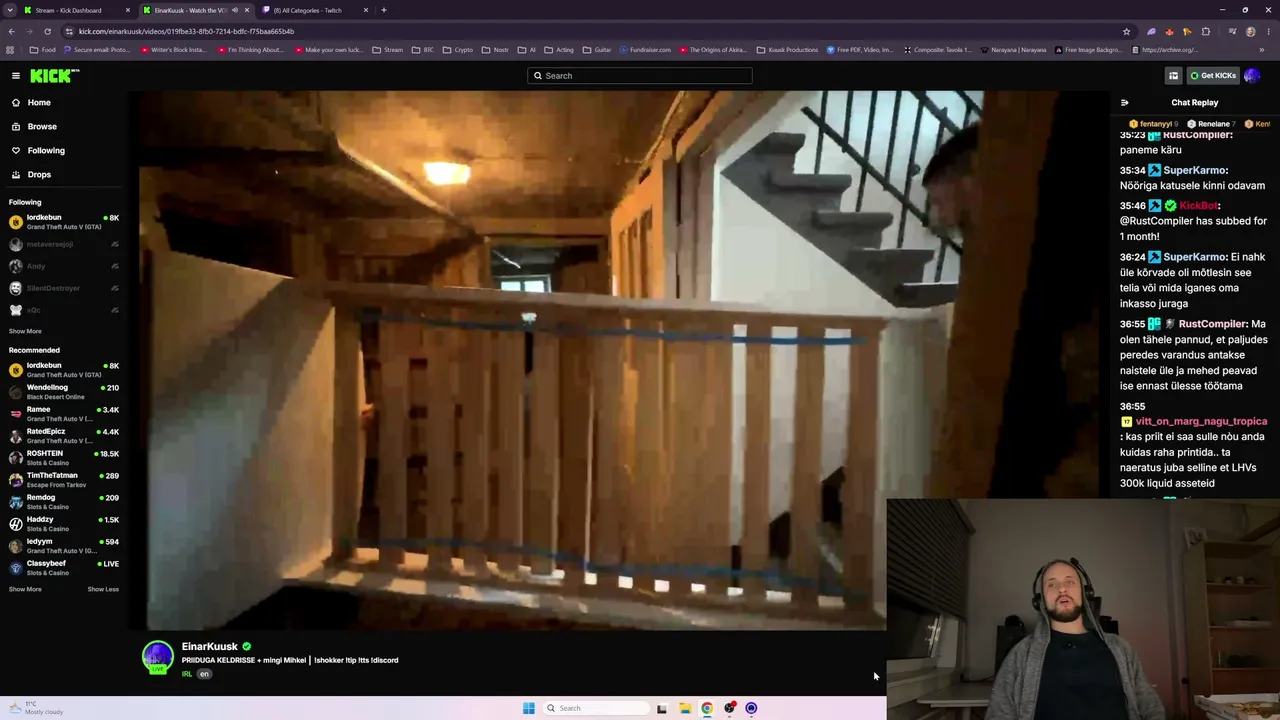Show More recommended channels
The image size is (1280, 720).
point(25,589)
